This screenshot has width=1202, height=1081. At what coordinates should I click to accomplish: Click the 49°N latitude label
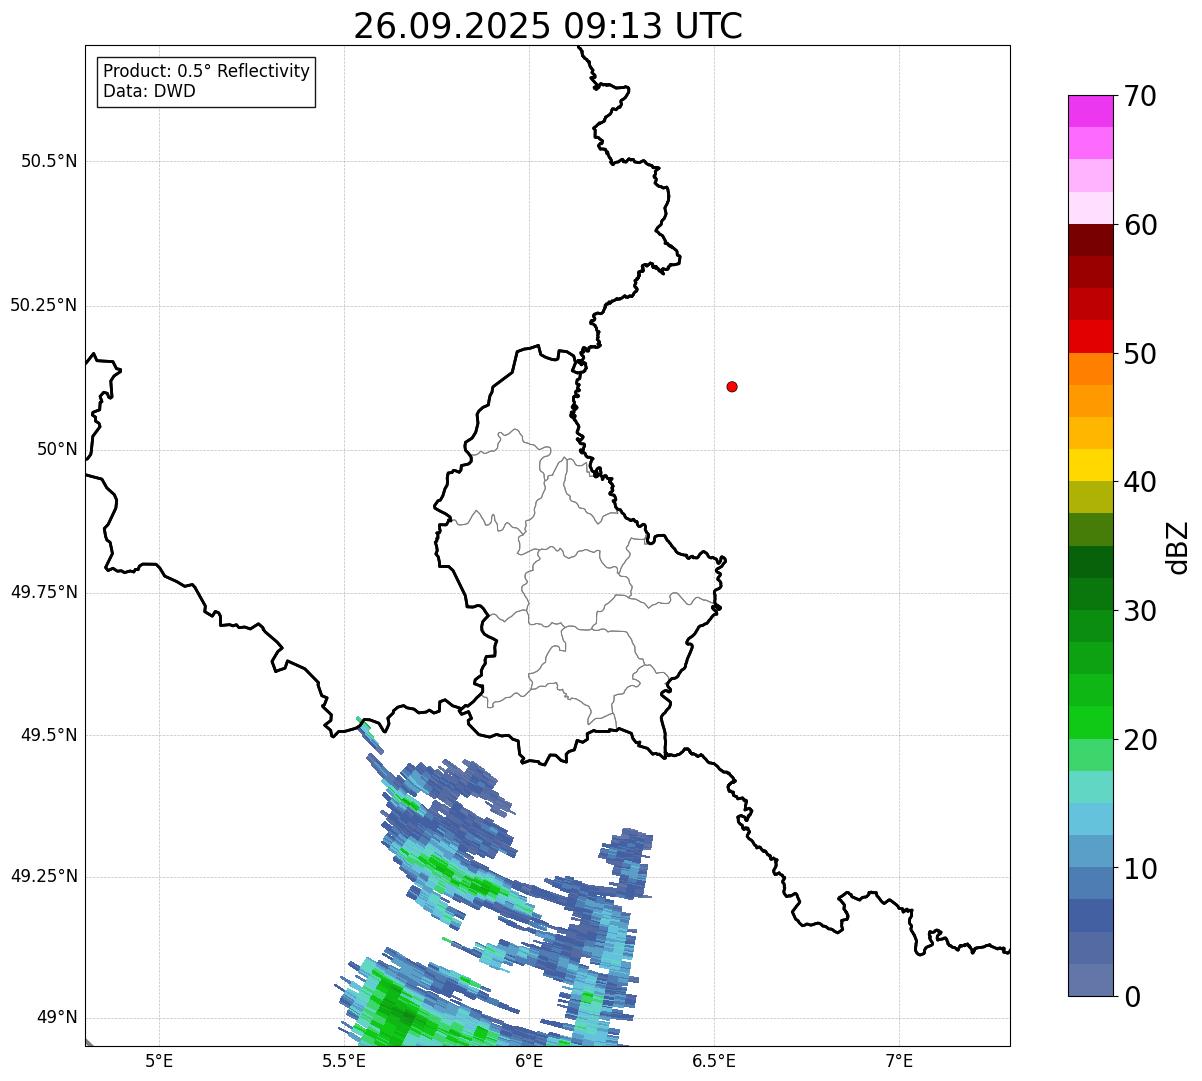57,1017
